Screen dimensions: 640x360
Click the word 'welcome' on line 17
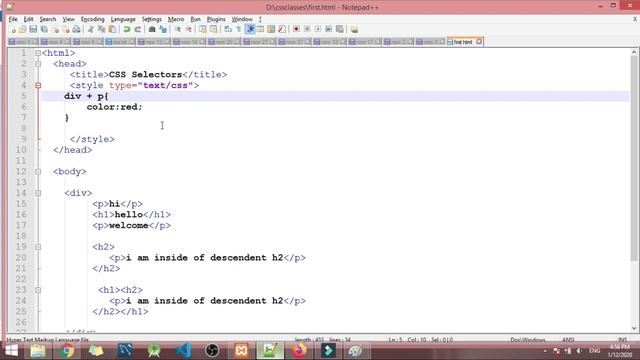(129, 226)
